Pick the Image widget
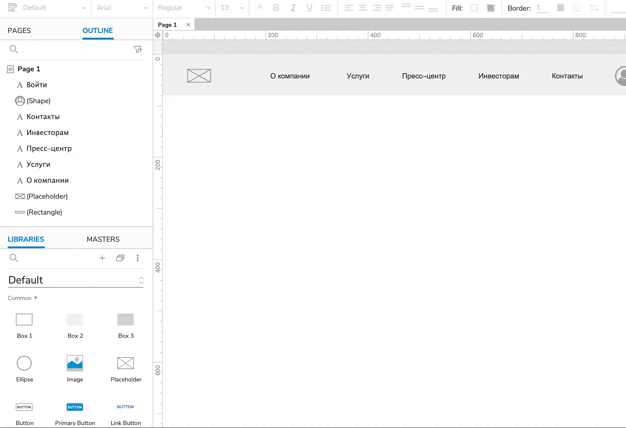 [x=75, y=369]
